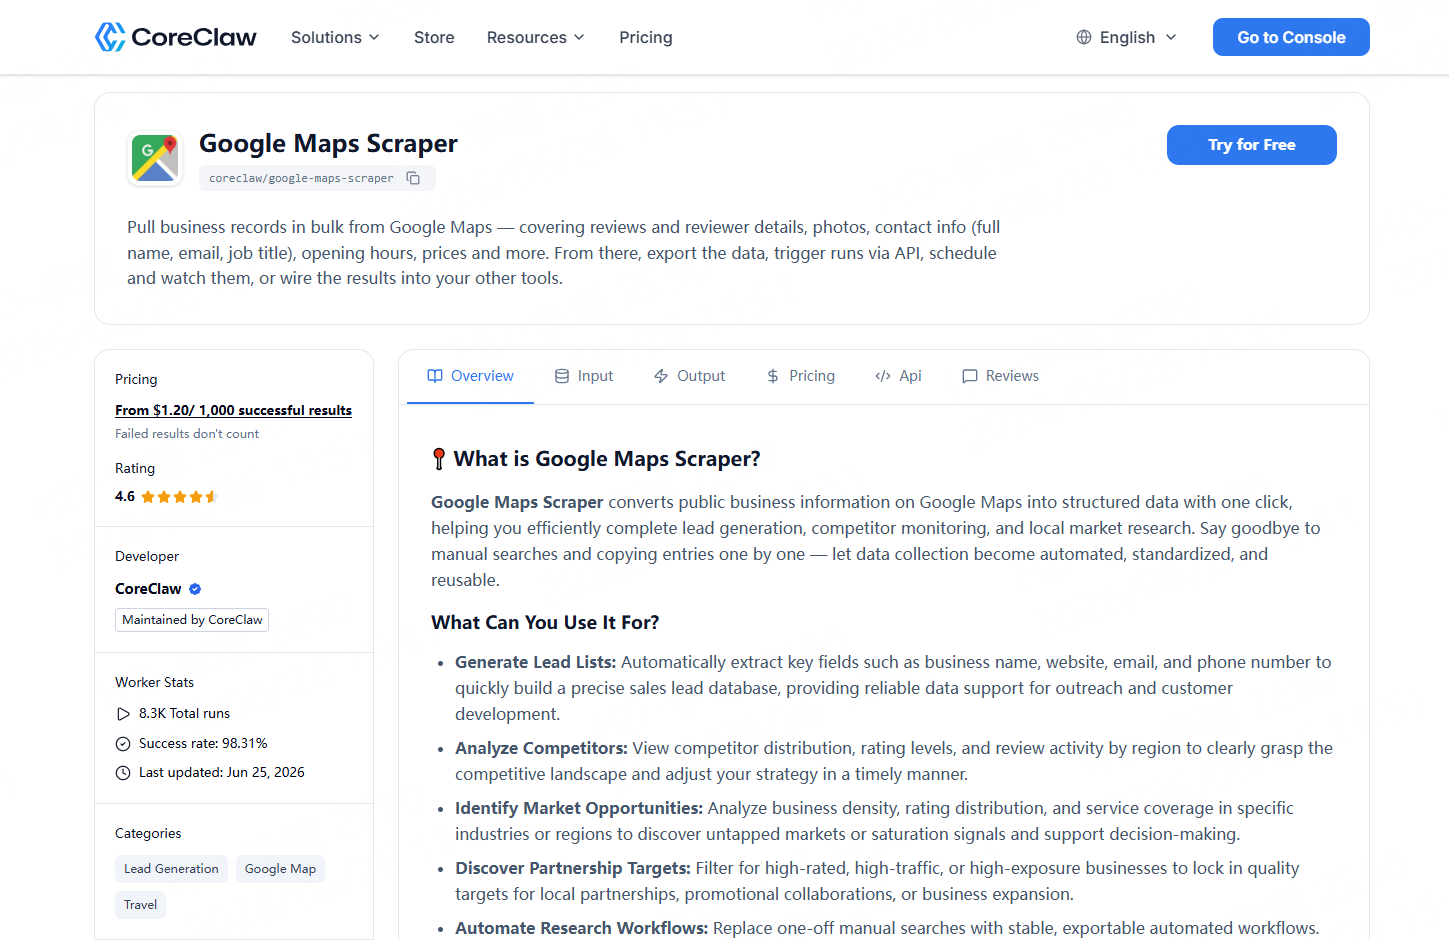Open the From $1.20/ 1,000 successful results link
The height and width of the screenshot is (940, 1449).
(x=233, y=411)
